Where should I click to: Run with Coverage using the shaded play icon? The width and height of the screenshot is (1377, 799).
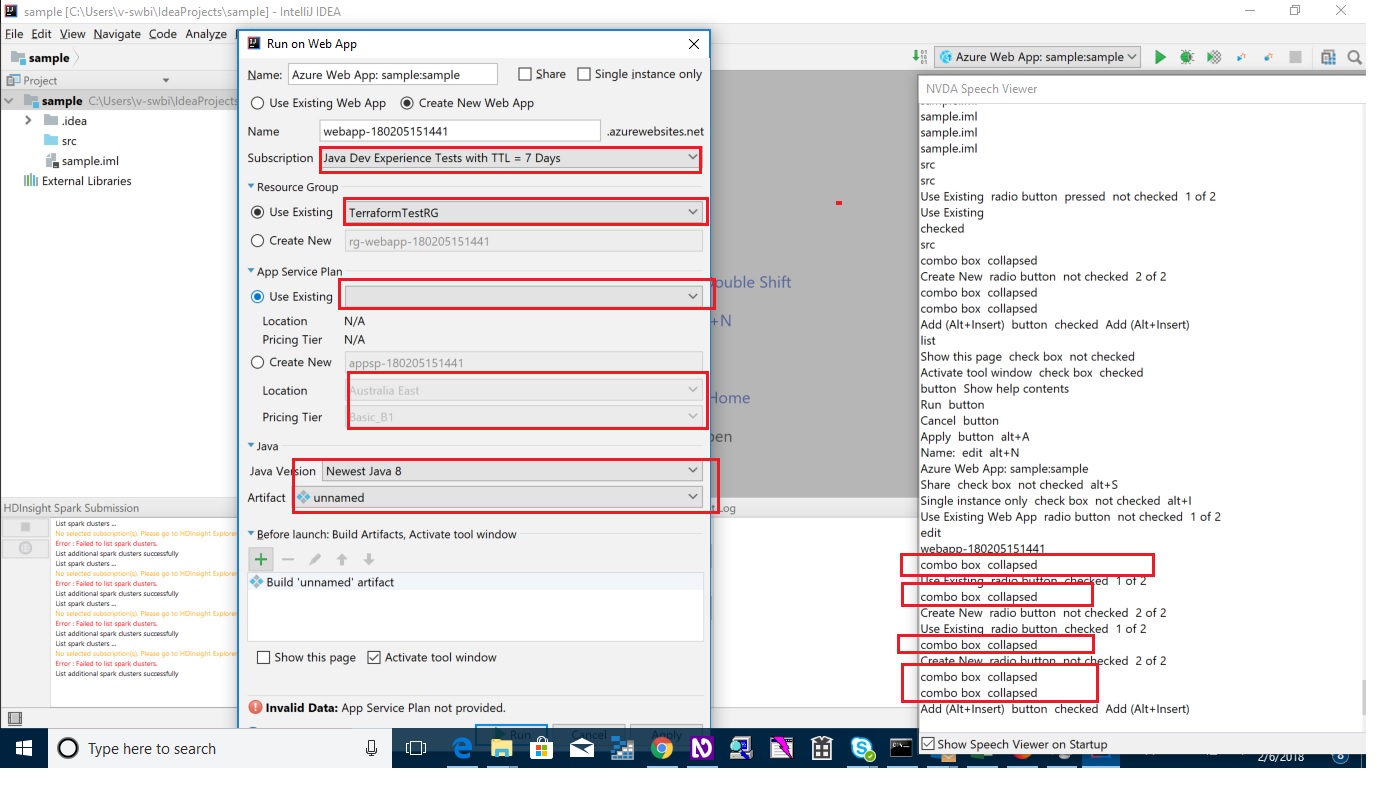tap(1213, 57)
